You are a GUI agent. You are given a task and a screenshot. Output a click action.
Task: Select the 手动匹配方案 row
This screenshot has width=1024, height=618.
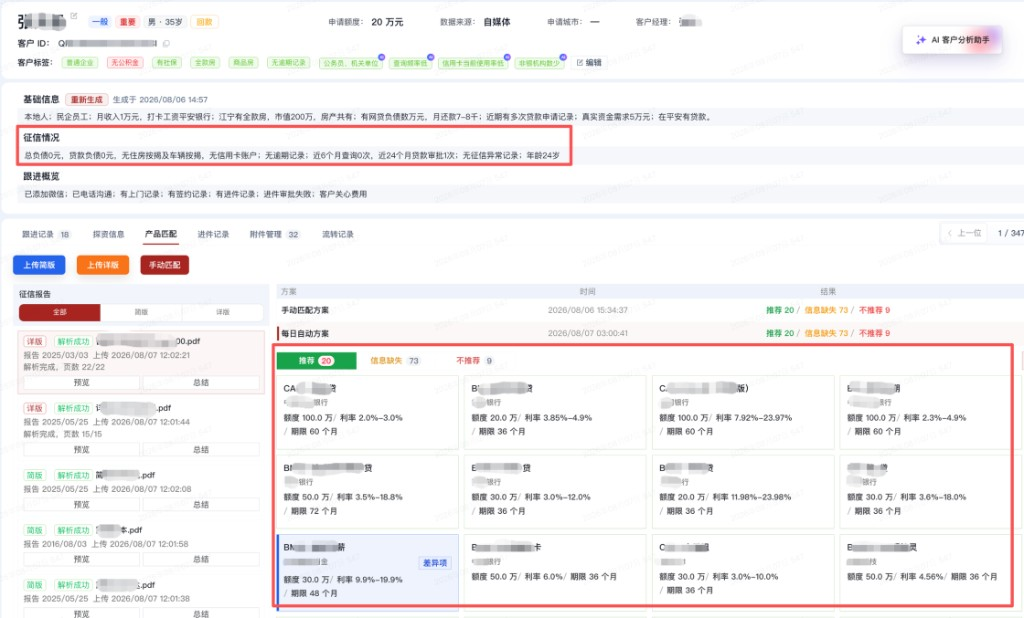point(650,310)
